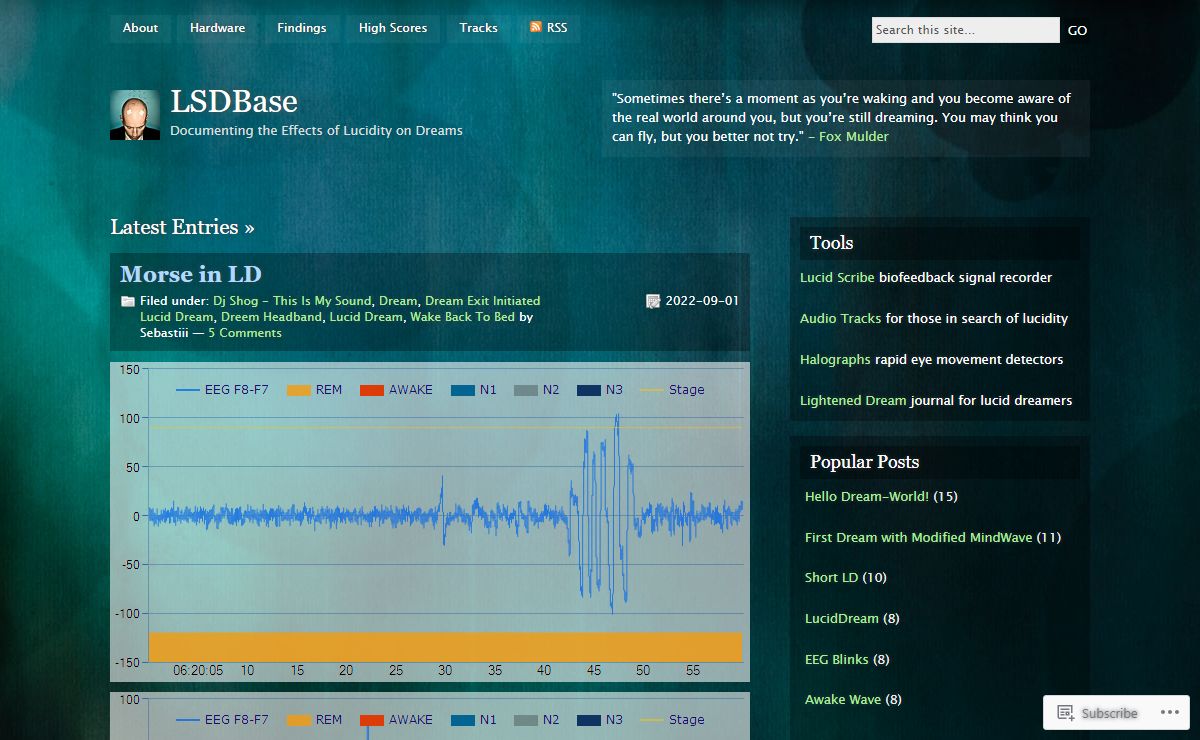Viewport: 1200px width, 740px height.
Task: Open the Tracks menu item
Action: 478,28
